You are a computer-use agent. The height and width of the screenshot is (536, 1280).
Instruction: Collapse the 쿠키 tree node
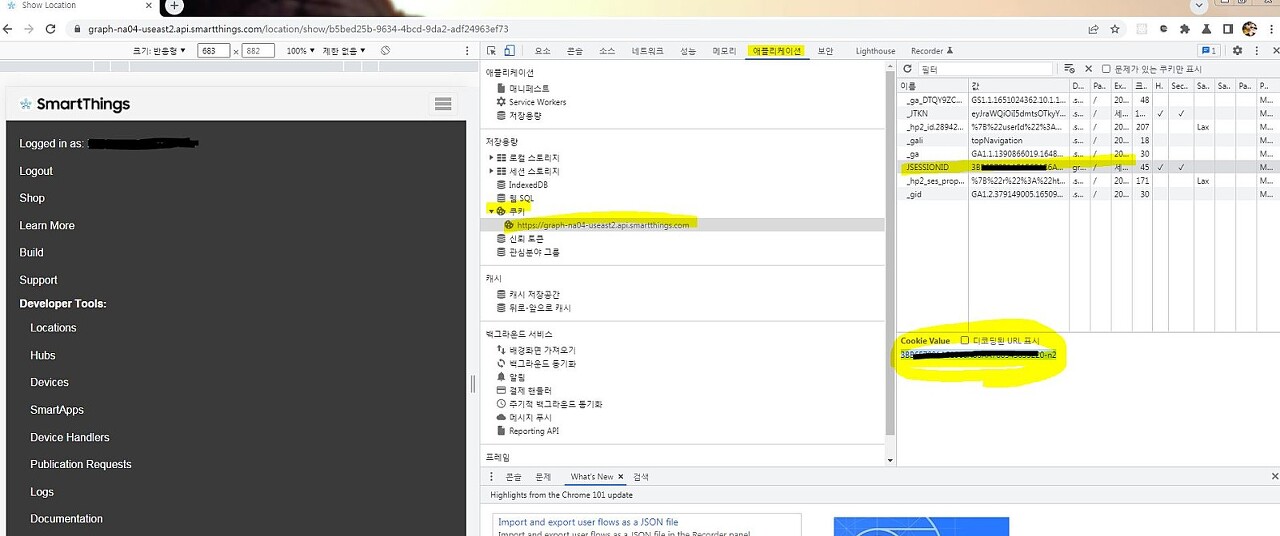click(x=490, y=212)
